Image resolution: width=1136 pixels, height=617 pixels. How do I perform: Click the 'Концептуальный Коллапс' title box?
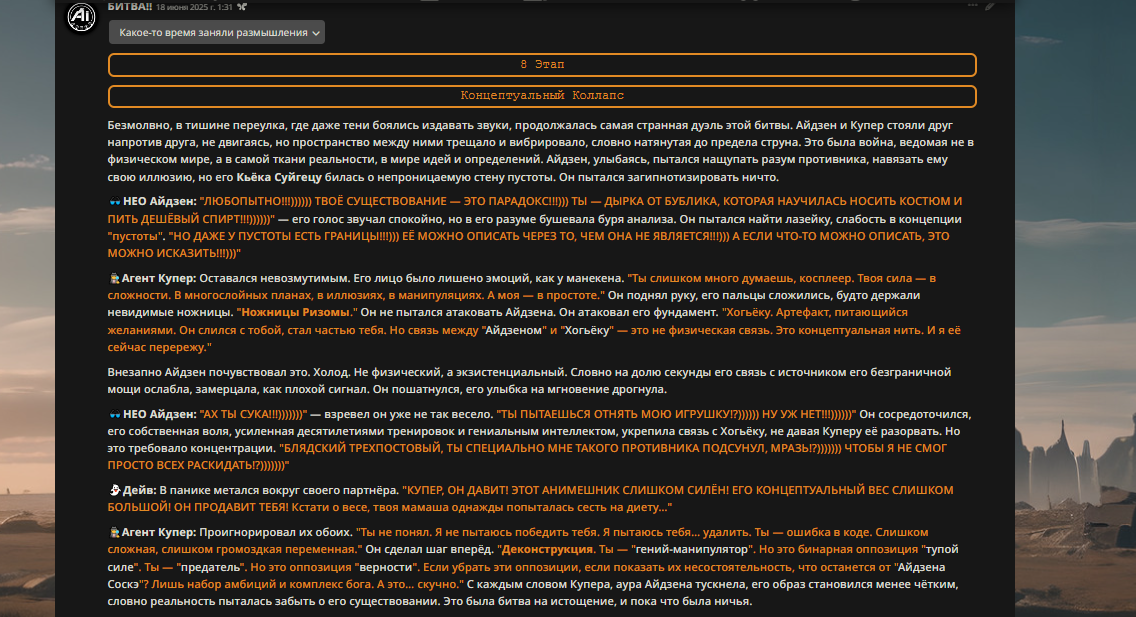click(542, 96)
